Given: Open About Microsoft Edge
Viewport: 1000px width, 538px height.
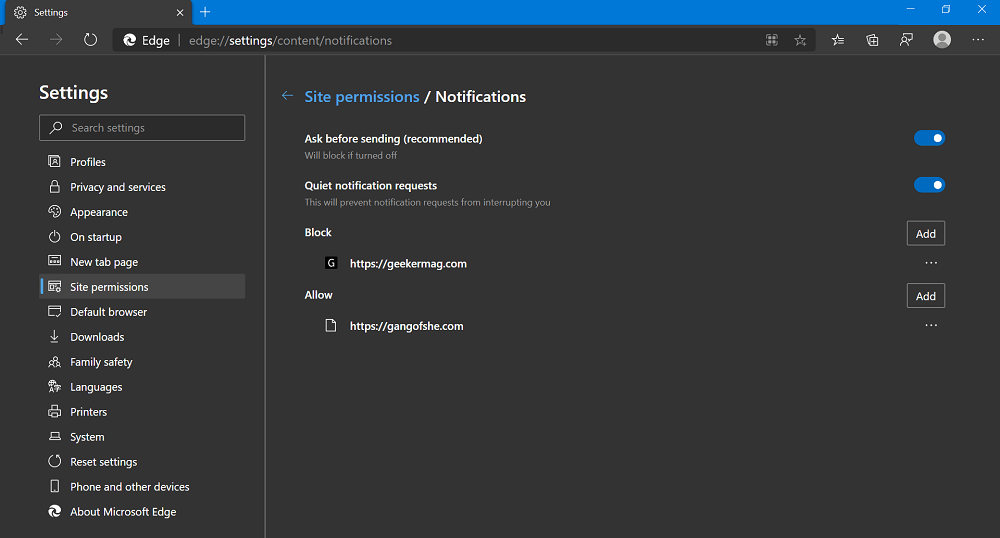Looking at the screenshot, I should [x=142, y=511].
